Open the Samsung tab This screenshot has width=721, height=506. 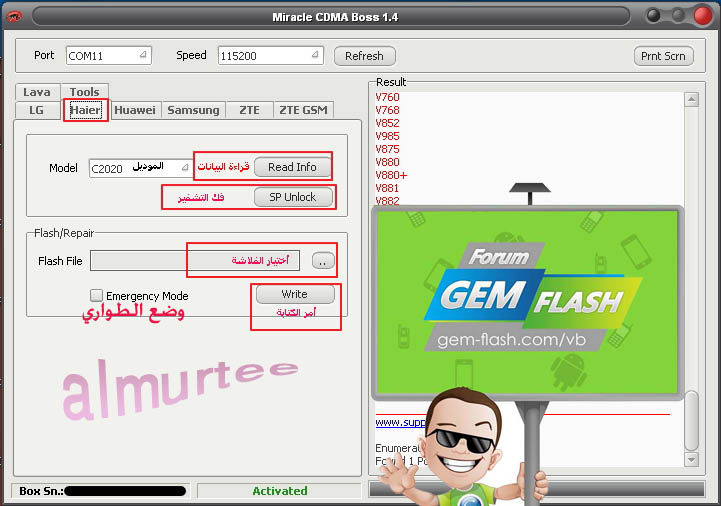coord(193,110)
